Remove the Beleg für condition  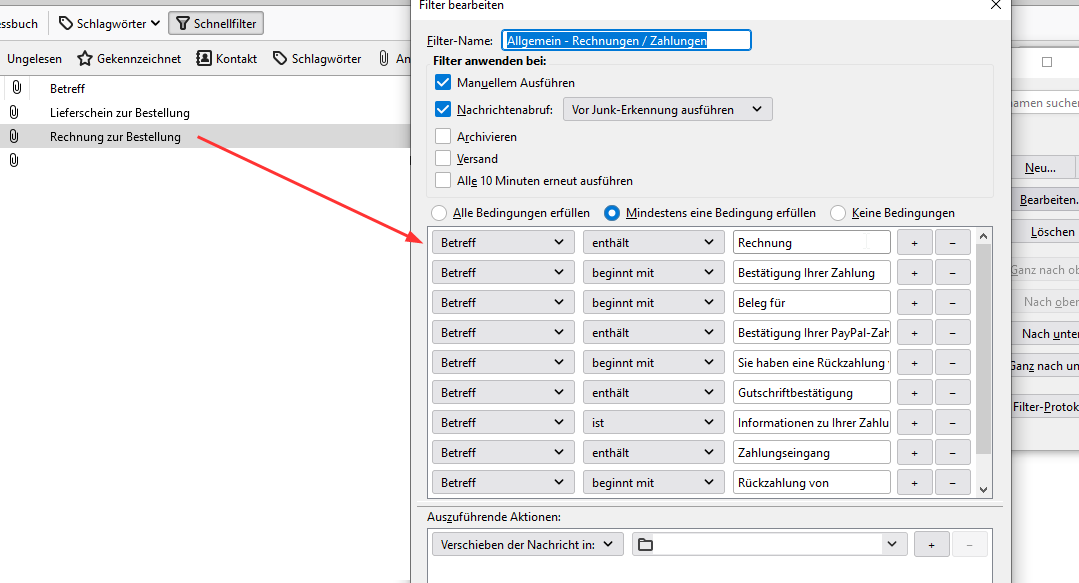click(952, 302)
